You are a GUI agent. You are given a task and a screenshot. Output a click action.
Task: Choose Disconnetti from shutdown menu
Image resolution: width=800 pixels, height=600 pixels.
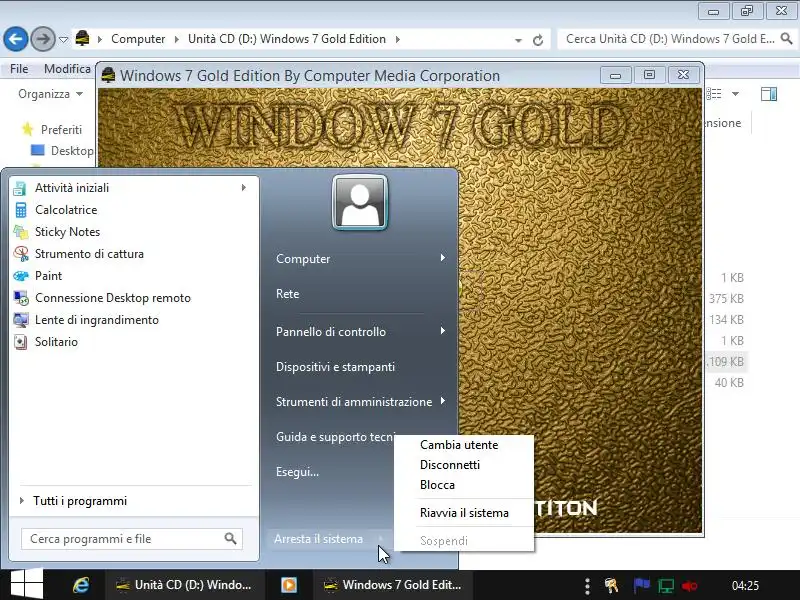[450, 465]
